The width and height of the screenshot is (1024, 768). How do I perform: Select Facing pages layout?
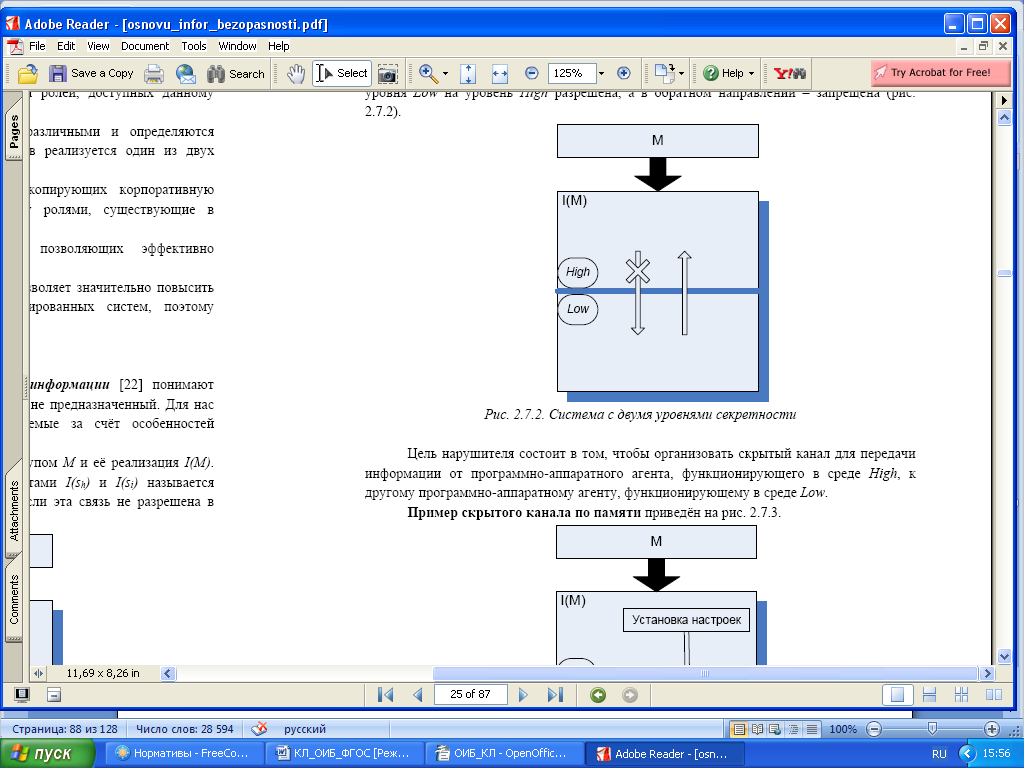pyautogui.click(x=993, y=695)
